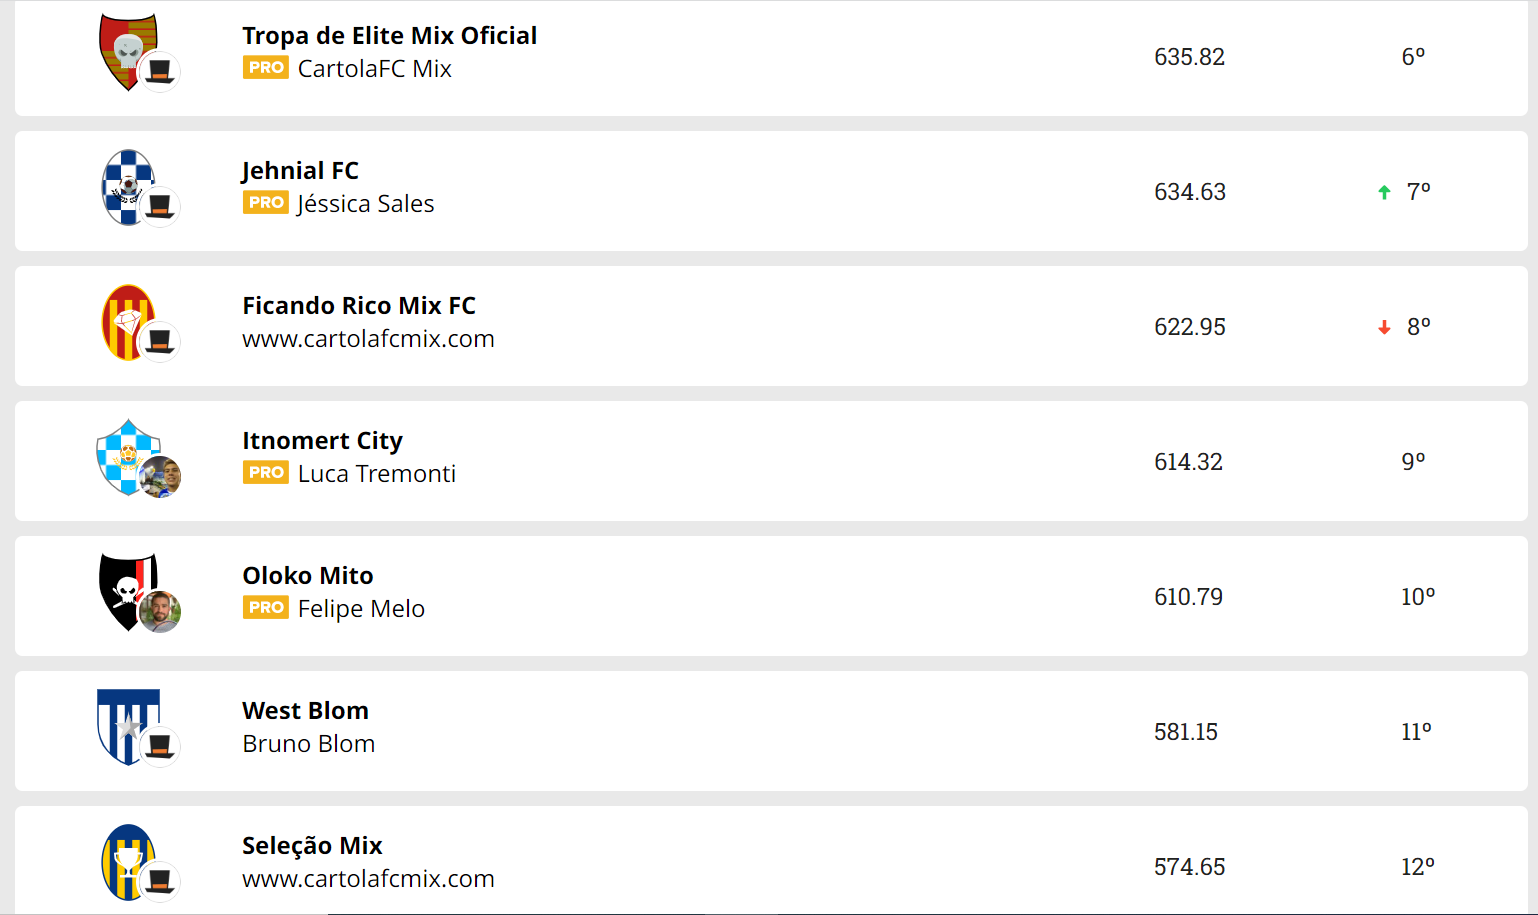The height and width of the screenshot is (915, 1538).
Task: Click the Itnomert City light-blue checkered crest
Action: click(128, 457)
